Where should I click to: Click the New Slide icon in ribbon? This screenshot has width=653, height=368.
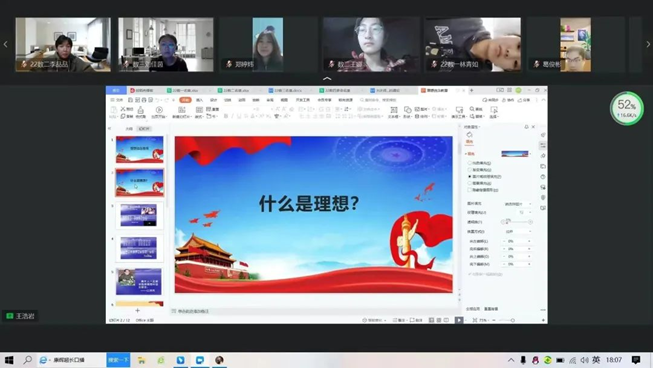click(x=182, y=112)
